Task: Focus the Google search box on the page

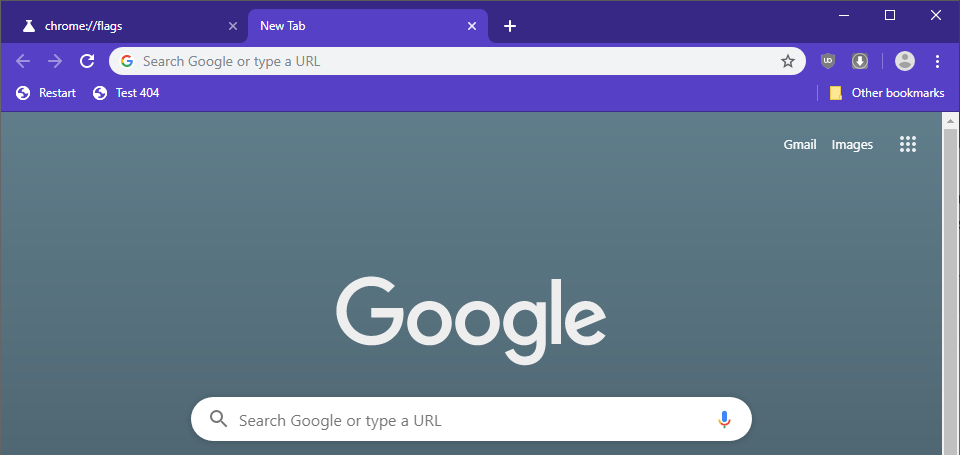Action: (x=471, y=419)
